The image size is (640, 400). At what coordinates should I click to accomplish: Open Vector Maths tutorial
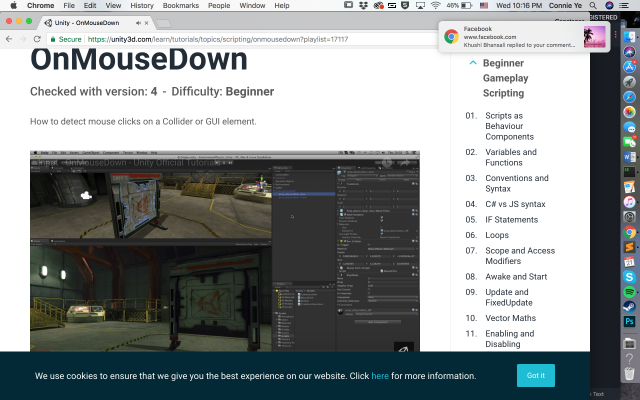510,318
